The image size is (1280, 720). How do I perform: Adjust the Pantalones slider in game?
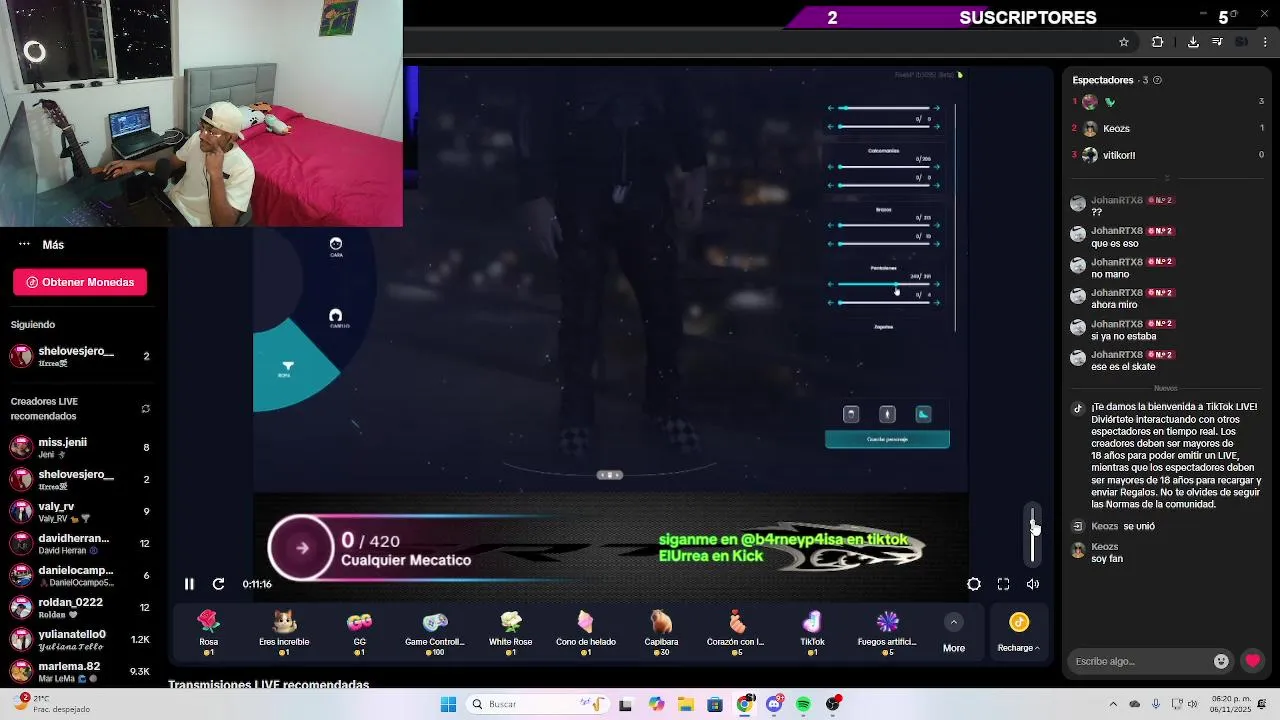pos(884,284)
